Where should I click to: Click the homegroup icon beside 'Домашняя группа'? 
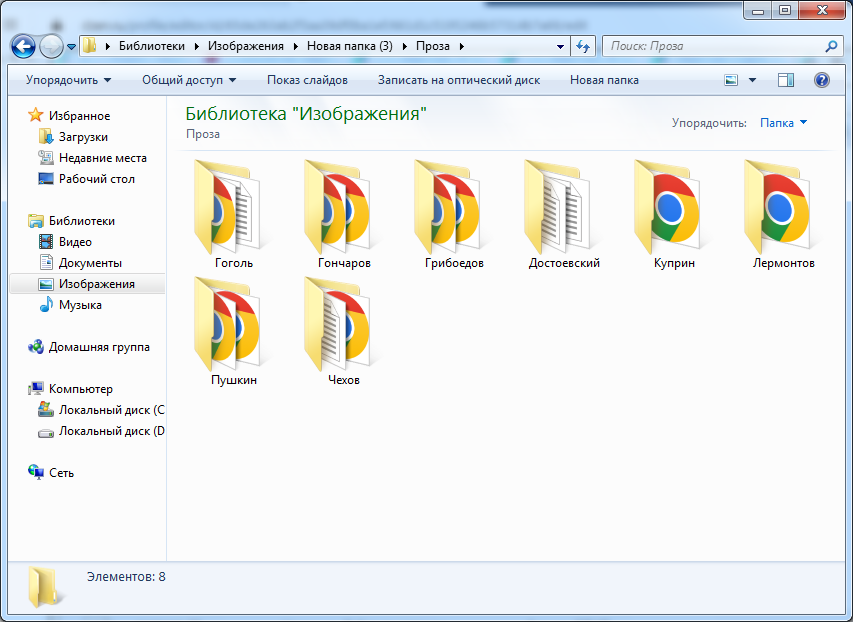36,347
